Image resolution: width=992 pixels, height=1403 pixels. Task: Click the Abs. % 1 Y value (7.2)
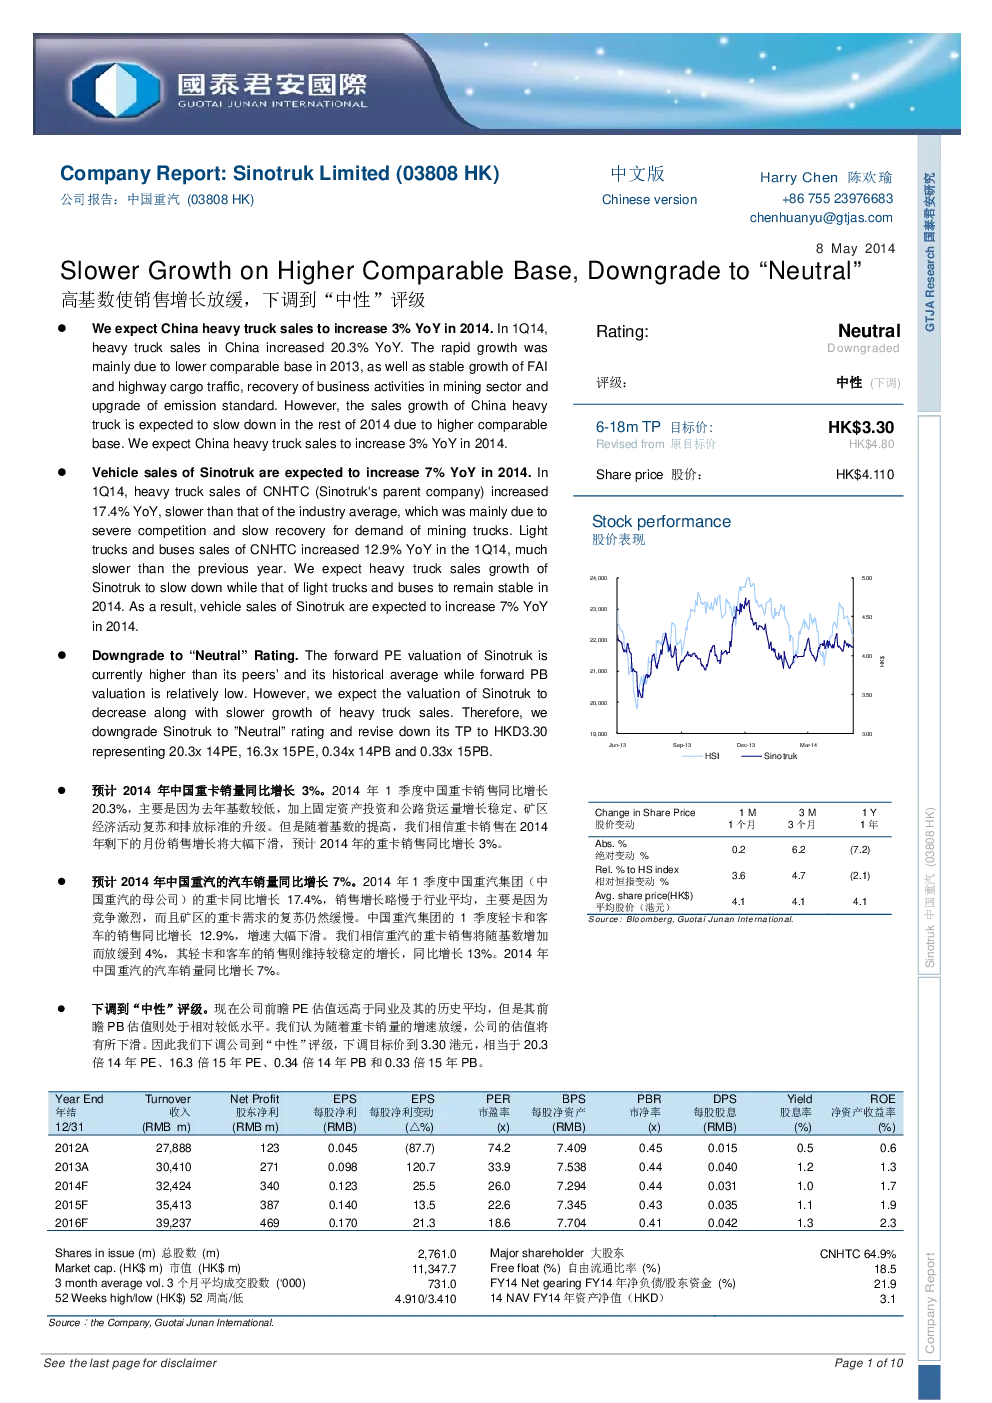point(860,849)
